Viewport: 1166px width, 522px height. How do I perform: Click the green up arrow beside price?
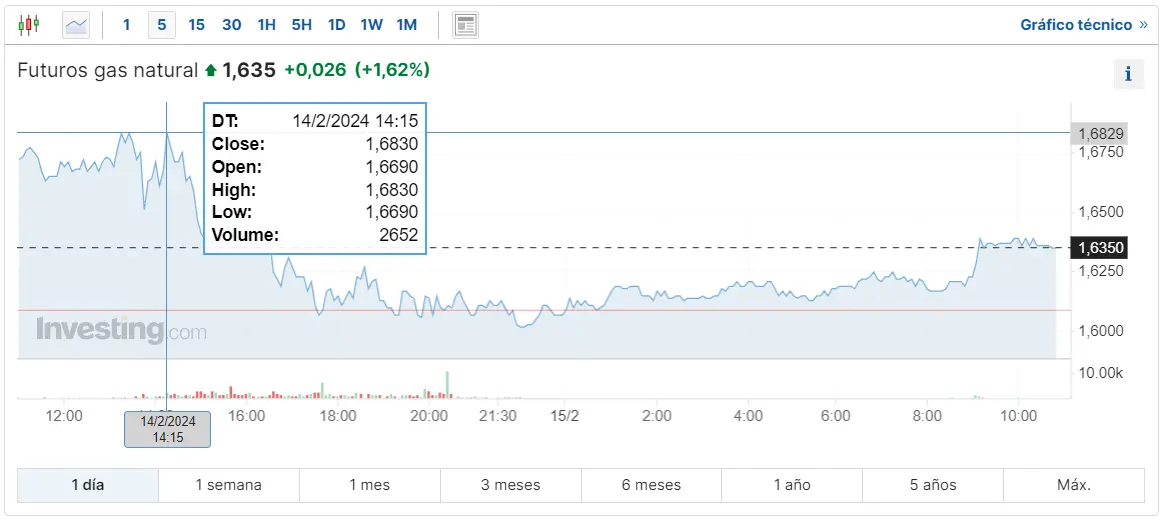tap(210, 70)
